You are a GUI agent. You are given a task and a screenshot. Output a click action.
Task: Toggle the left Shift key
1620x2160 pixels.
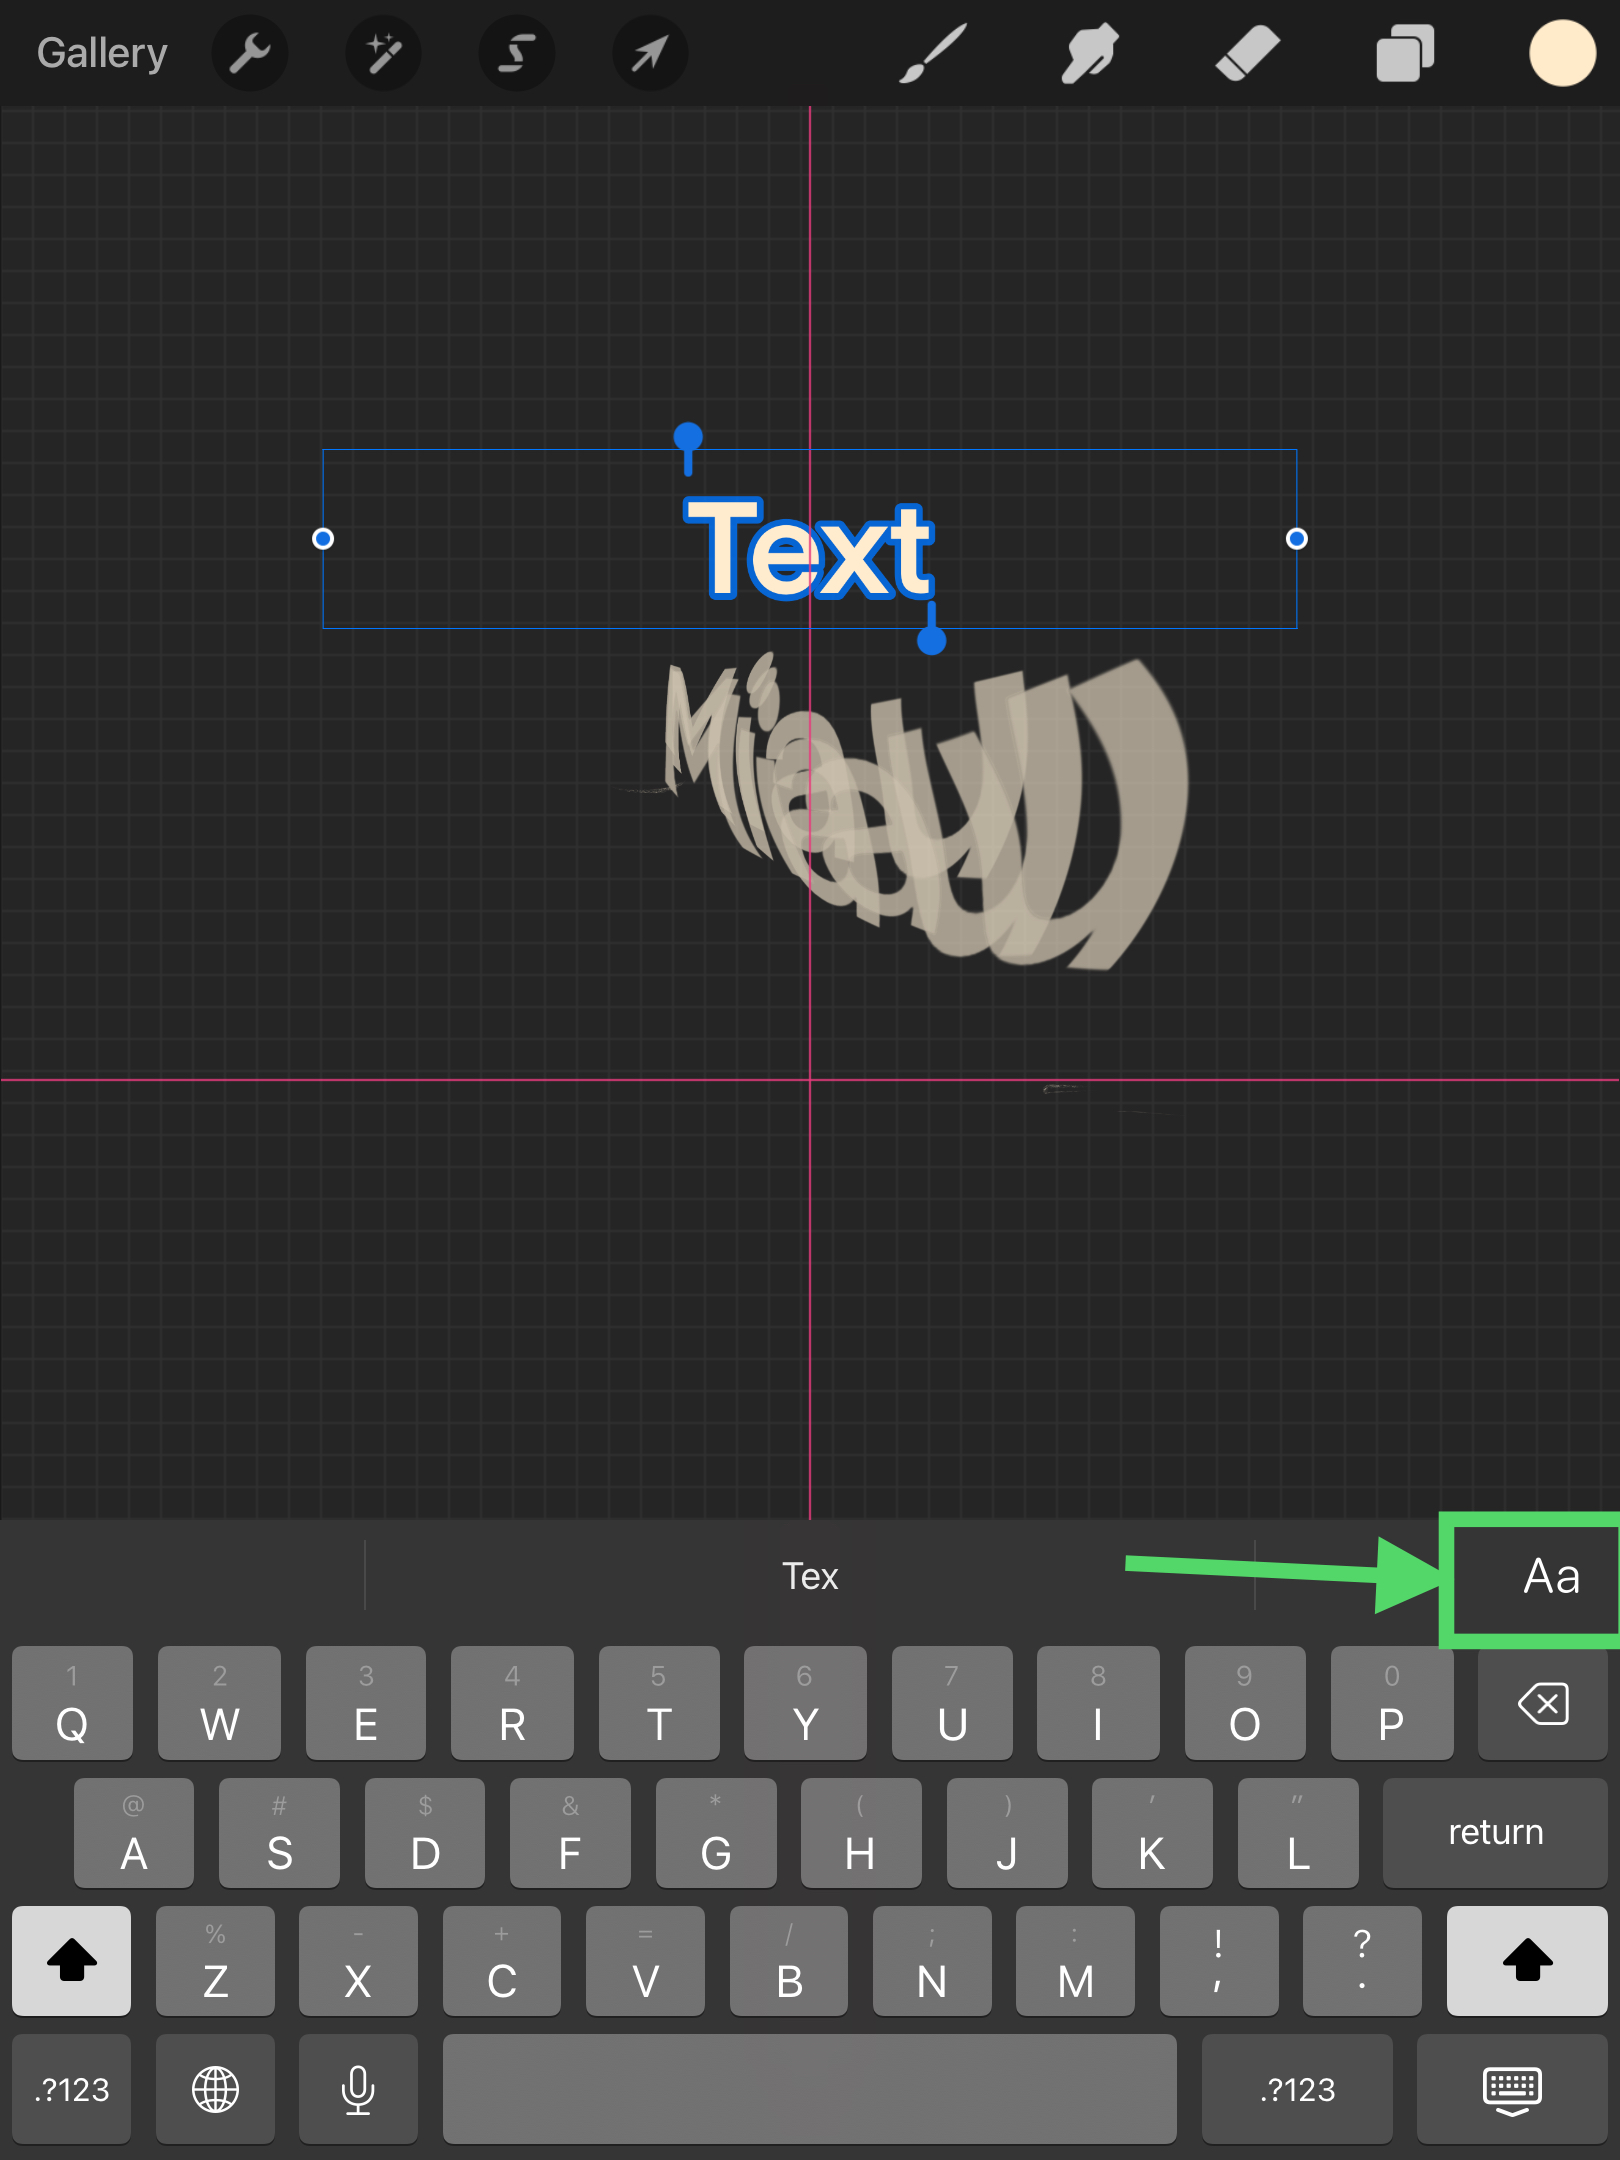(x=72, y=1960)
